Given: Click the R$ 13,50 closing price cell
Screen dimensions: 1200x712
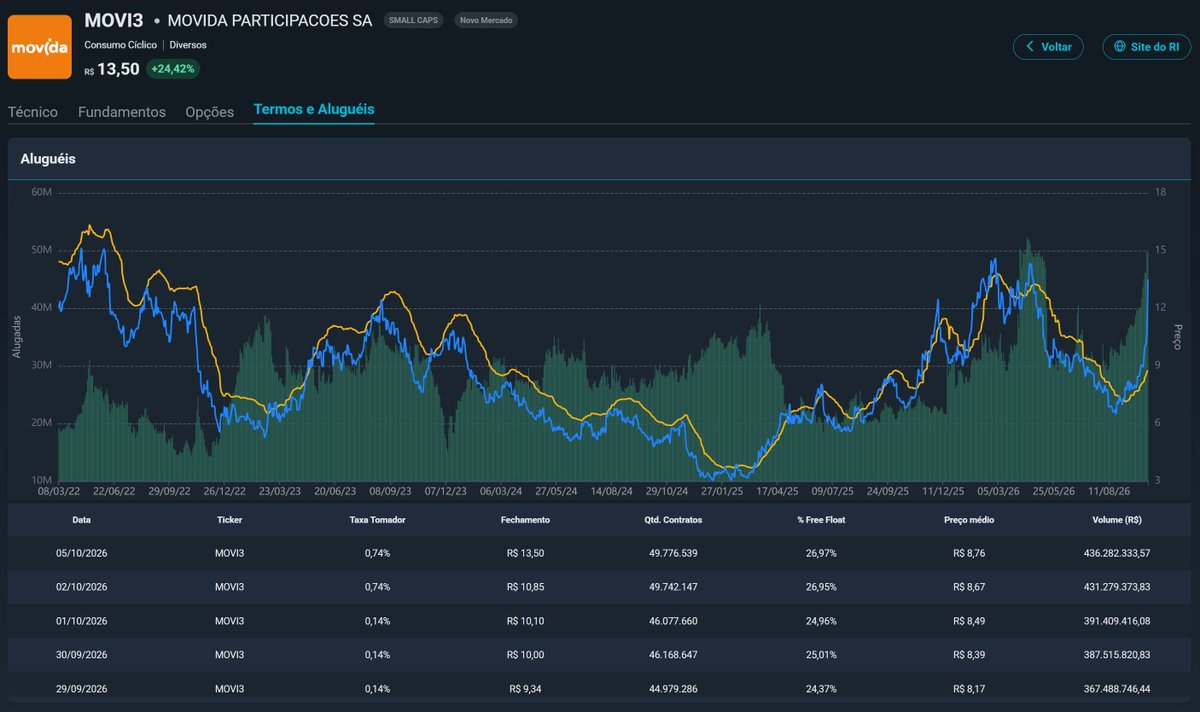Looking at the screenshot, I should [x=525, y=553].
